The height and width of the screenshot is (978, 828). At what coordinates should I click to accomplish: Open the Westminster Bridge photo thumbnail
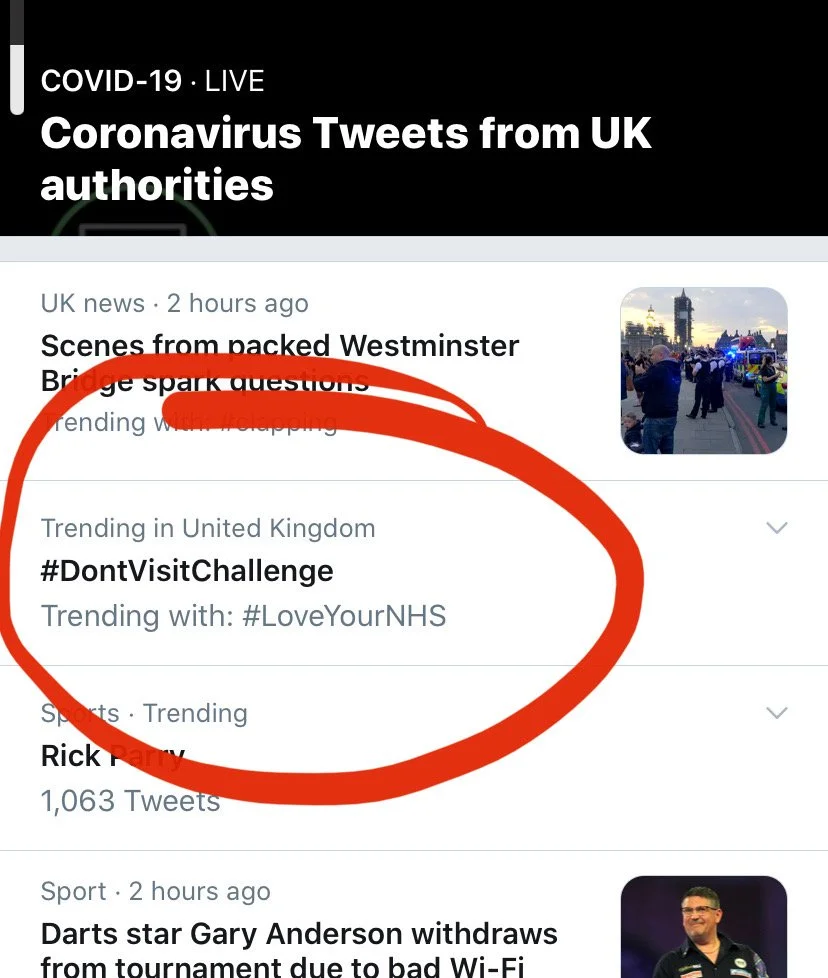[703, 370]
